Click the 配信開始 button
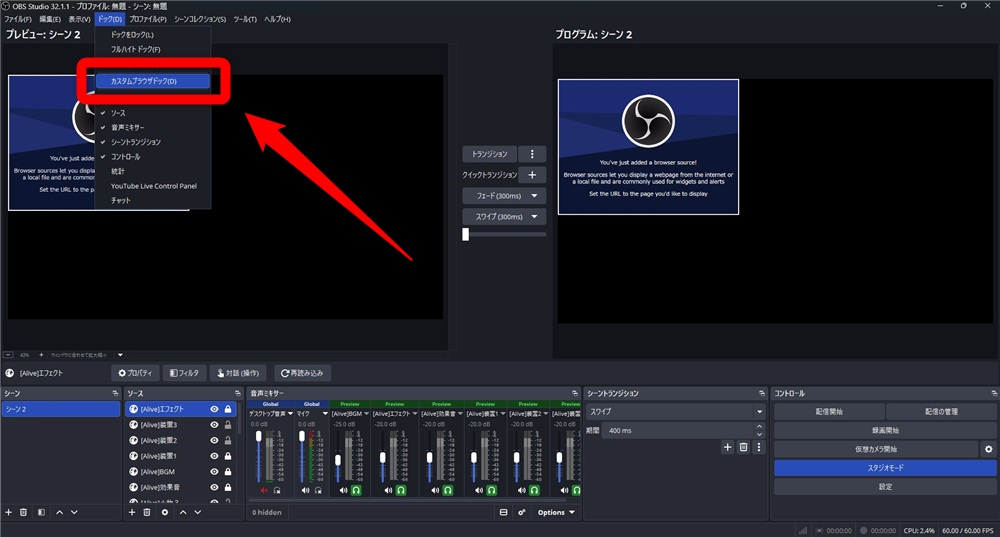The width and height of the screenshot is (1000, 537). coord(829,412)
